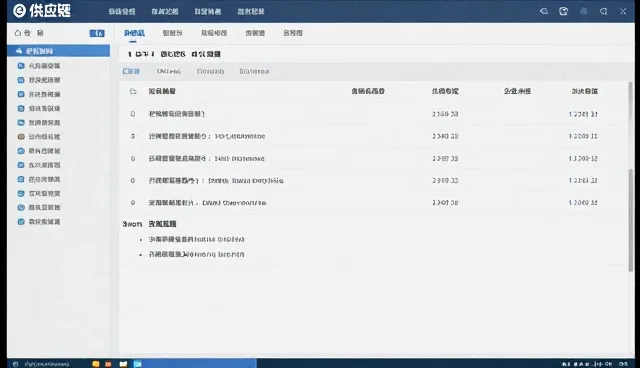Click the taskbar start button
The image size is (640, 368).
[x=15, y=364]
